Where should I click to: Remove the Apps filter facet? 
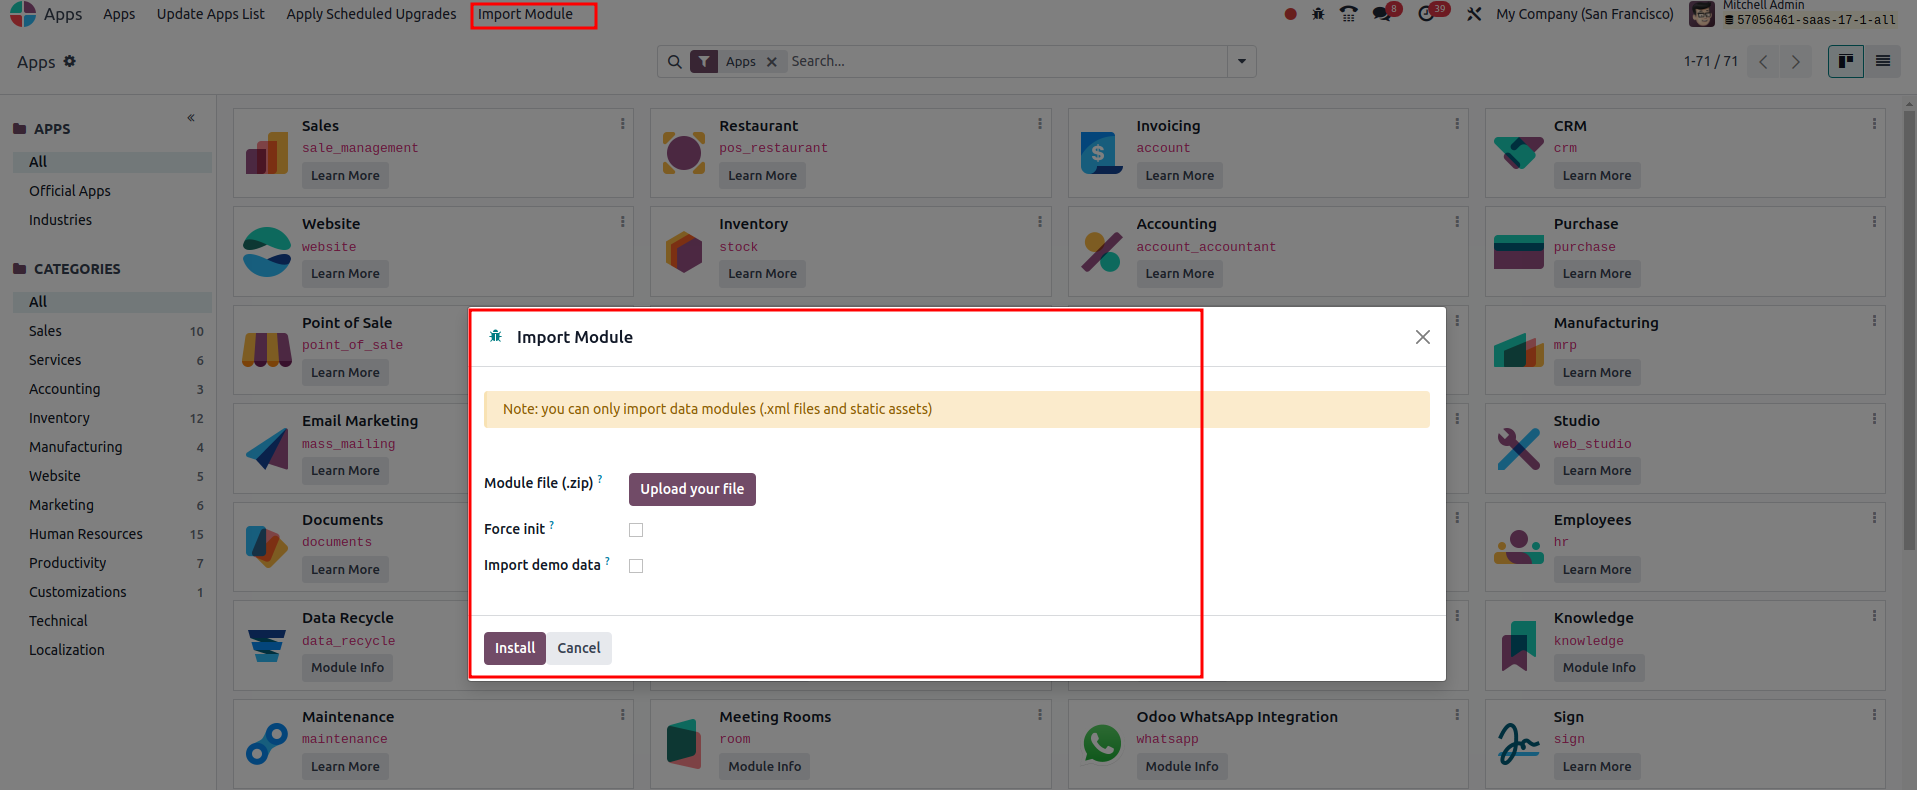[x=771, y=62]
